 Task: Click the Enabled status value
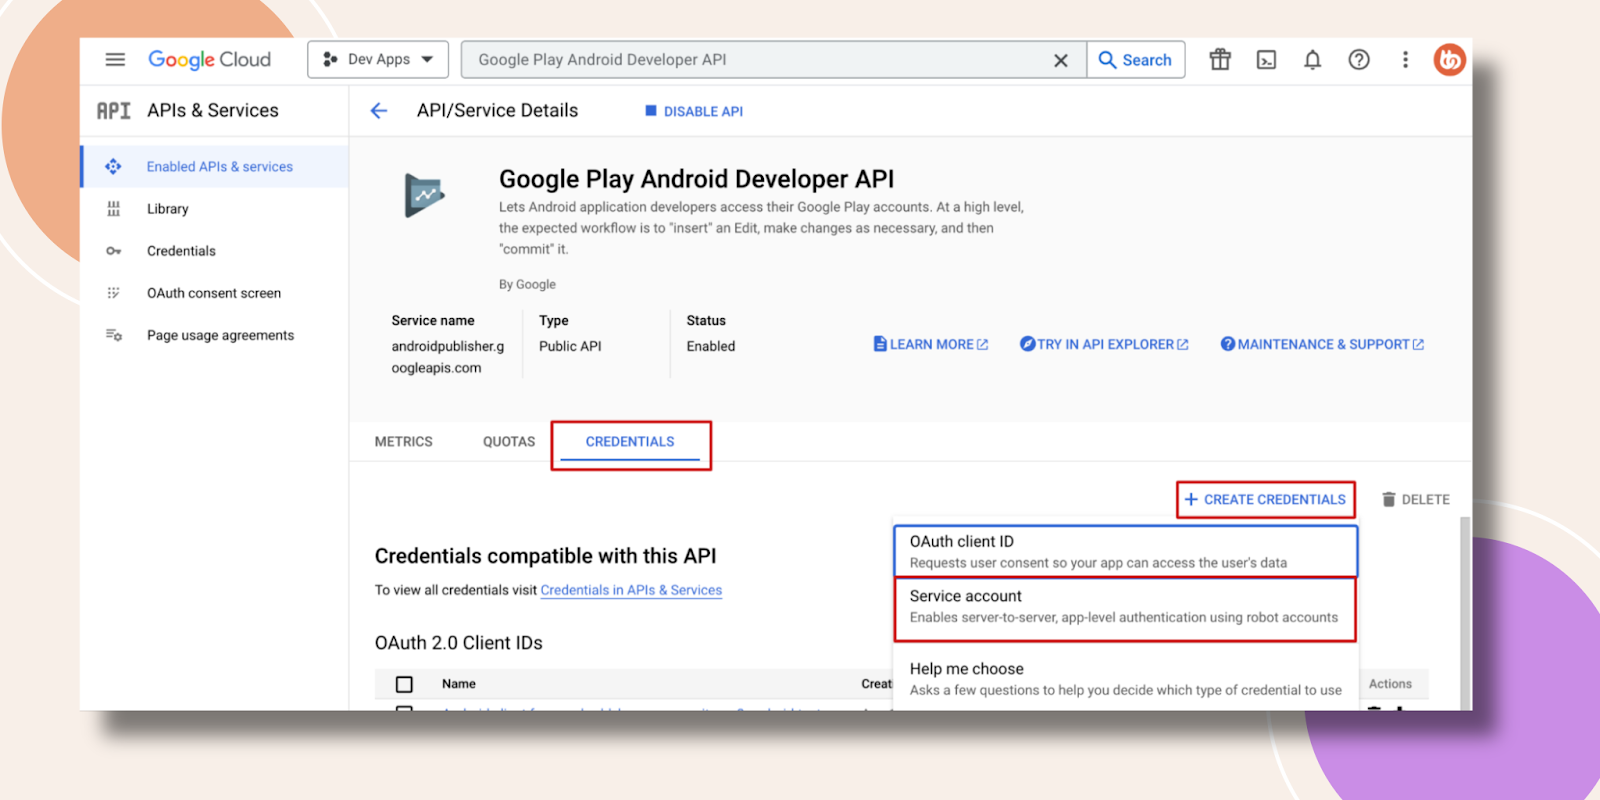(x=710, y=346)
